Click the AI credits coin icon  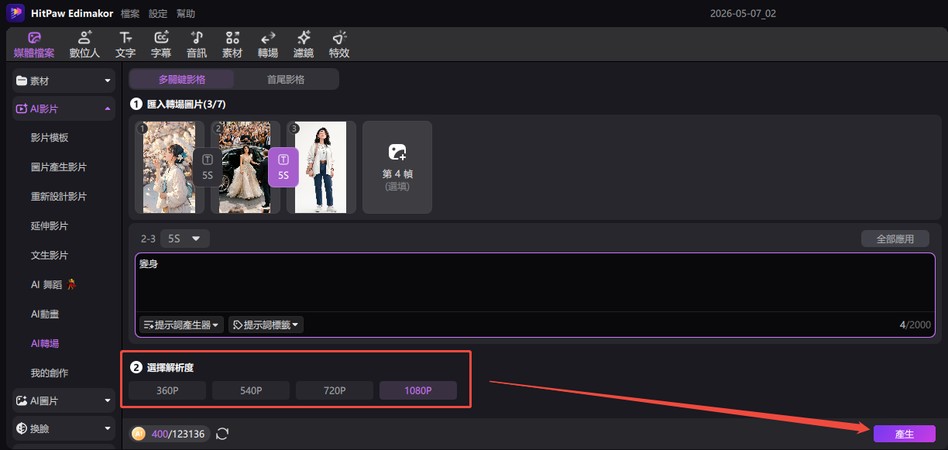(138, 434)
